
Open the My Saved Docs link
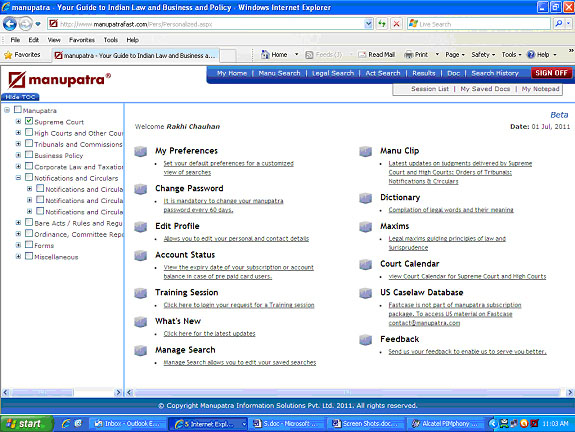pos(485,89)
